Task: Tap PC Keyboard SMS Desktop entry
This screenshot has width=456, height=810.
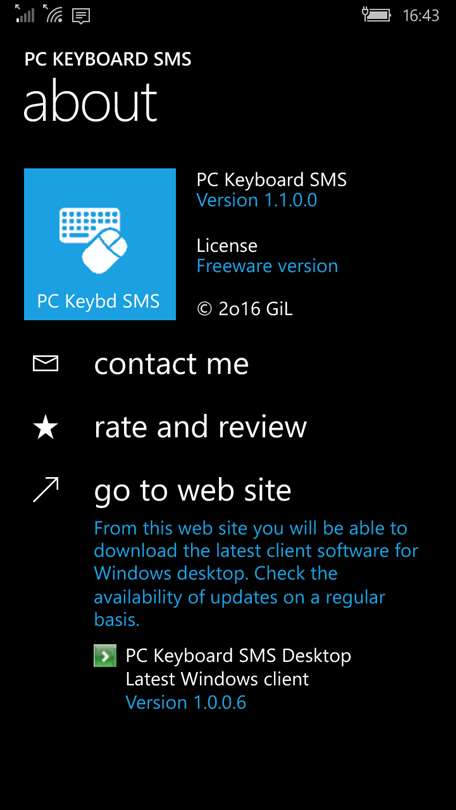Action: coord(238,656)
